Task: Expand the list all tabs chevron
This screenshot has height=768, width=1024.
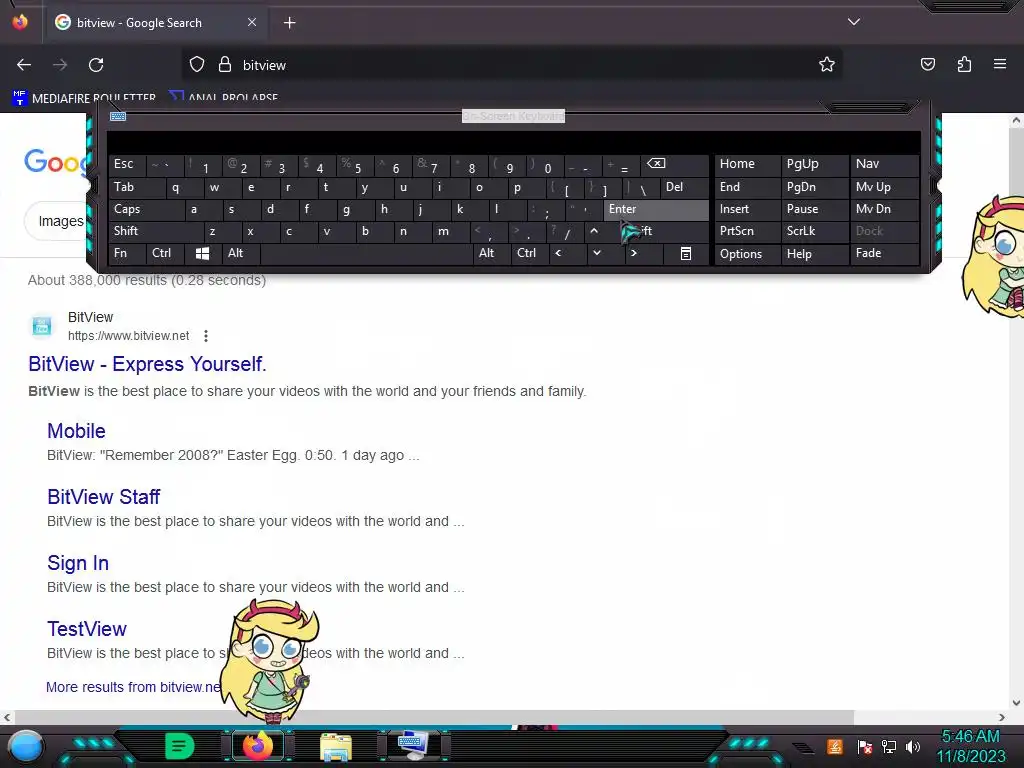Action: [x=854, y=22]
